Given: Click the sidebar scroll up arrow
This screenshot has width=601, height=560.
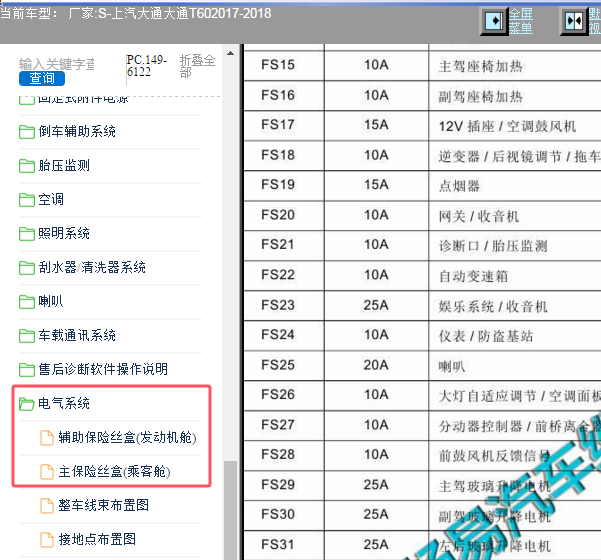Looking at the screenshot, I should pos(230,53).
